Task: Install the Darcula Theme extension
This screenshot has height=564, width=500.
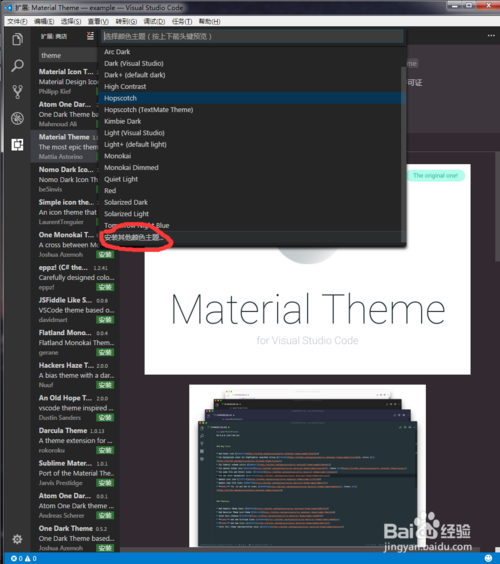Action: pyautogui.click(x=105, y=450)
